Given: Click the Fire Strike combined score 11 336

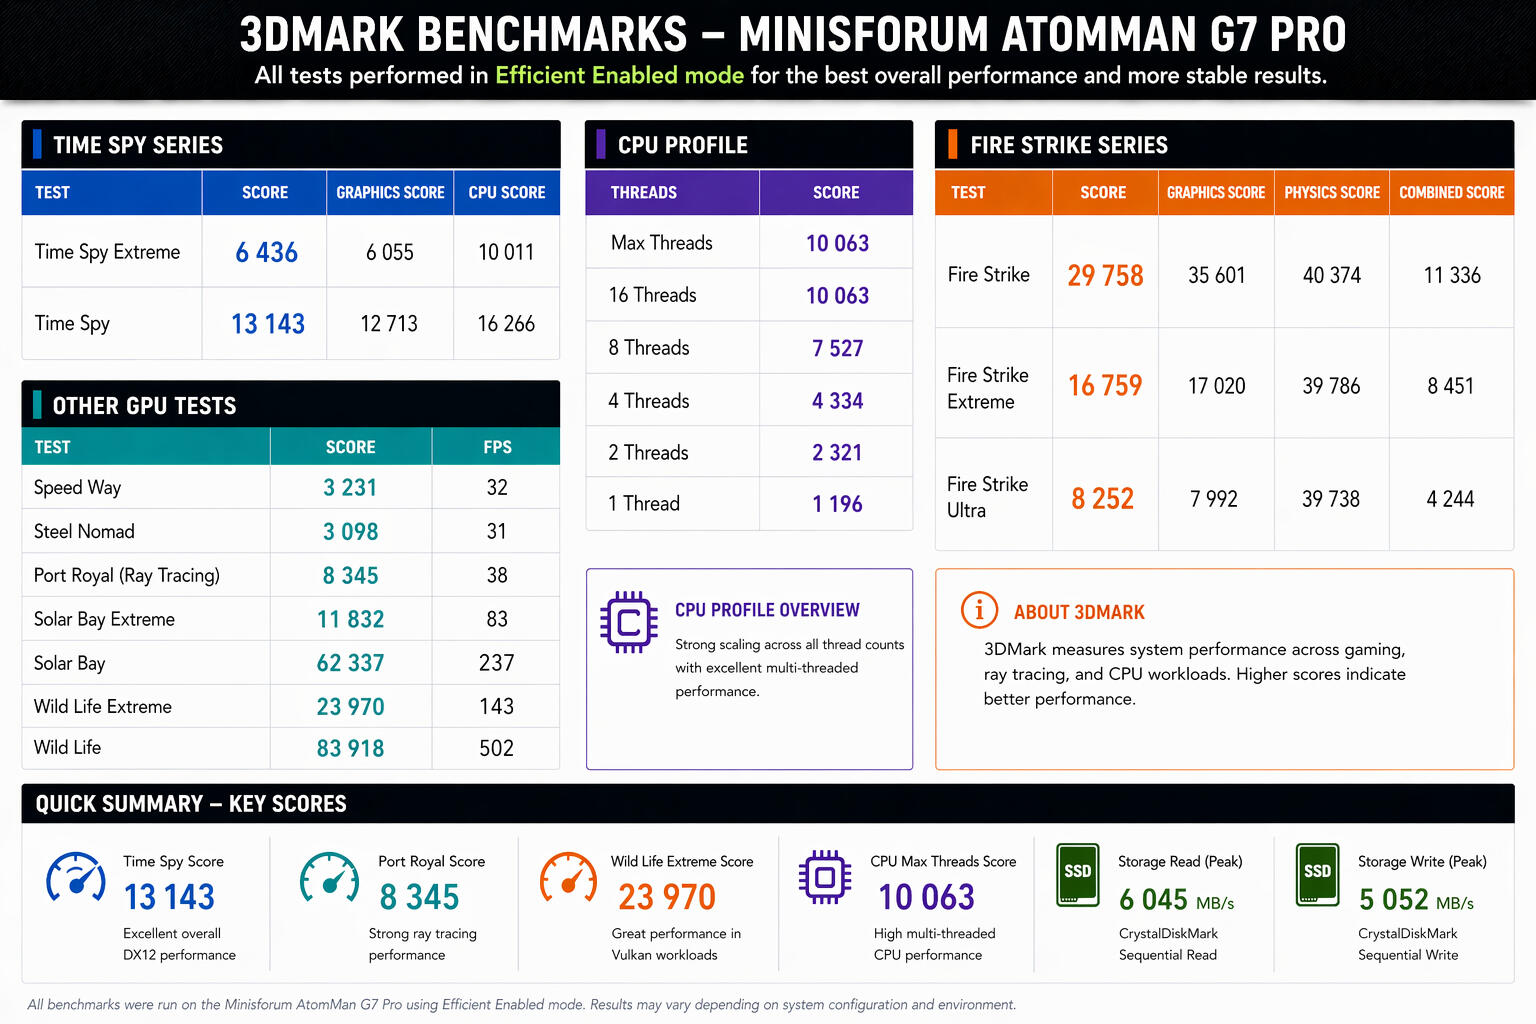Looking at the screenshot, I should click(x=1452, y=276).
